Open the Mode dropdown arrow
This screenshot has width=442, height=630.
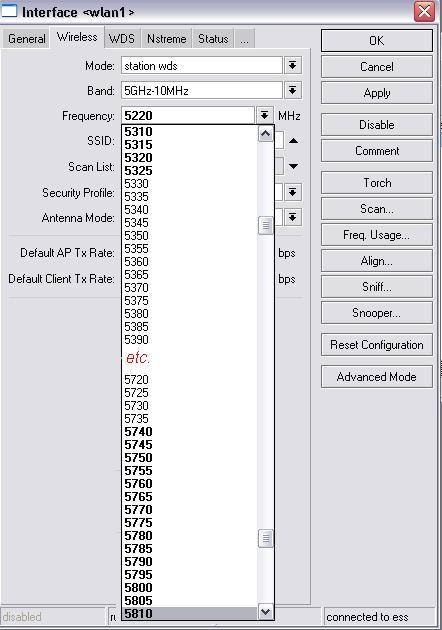tap(293, 65)
